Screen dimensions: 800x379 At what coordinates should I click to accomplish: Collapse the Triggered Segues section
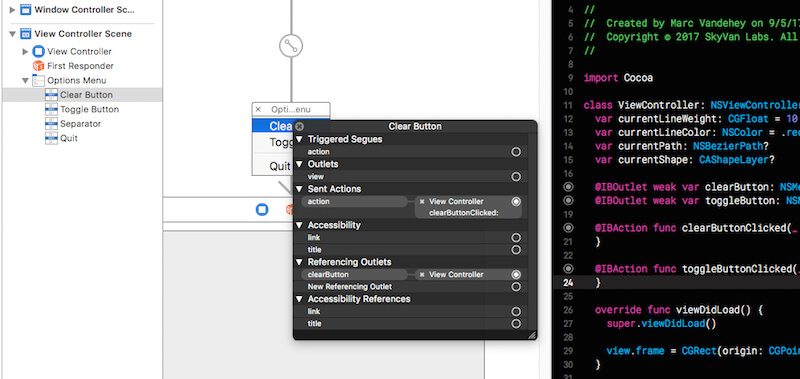click(x=299, y=139)
